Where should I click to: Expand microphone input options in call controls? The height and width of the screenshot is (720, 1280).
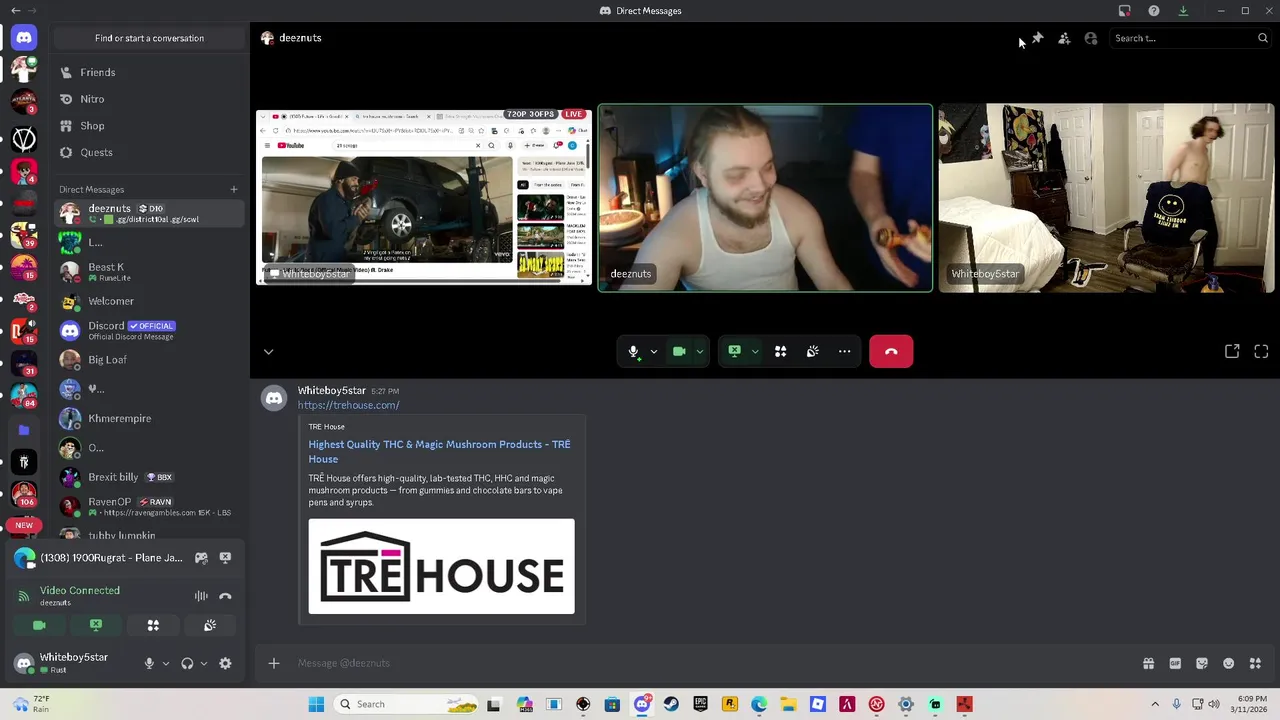click(654, 351)
